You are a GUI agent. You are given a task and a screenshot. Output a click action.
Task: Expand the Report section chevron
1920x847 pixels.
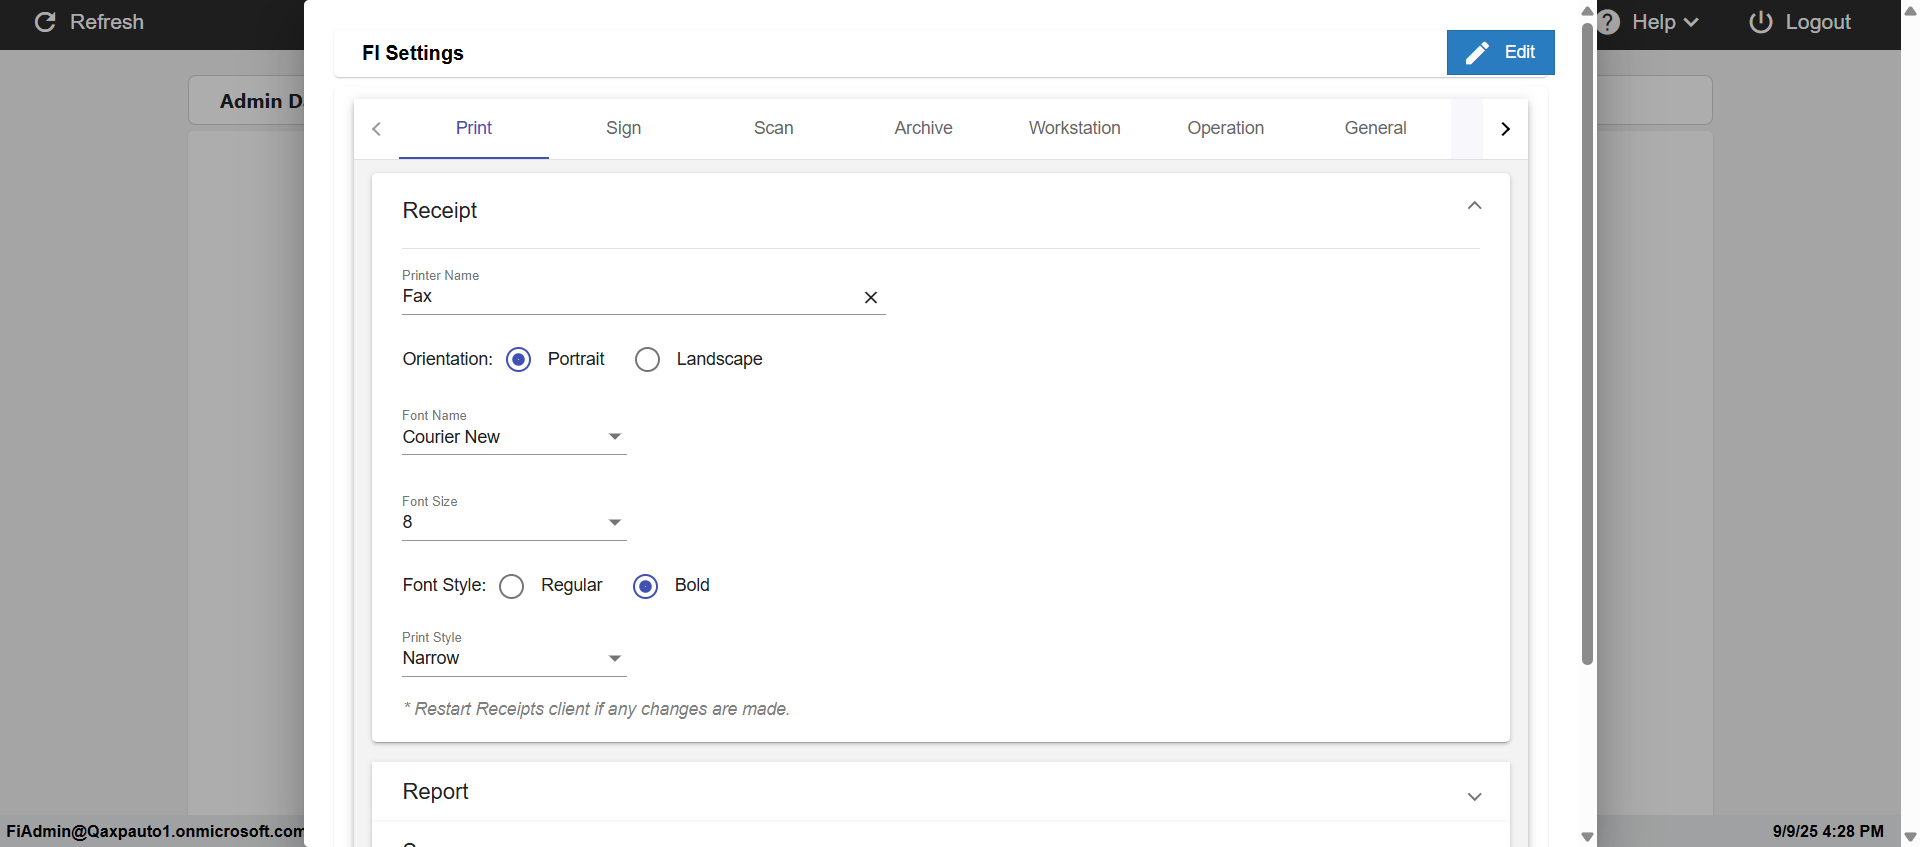click(1474, 796)
